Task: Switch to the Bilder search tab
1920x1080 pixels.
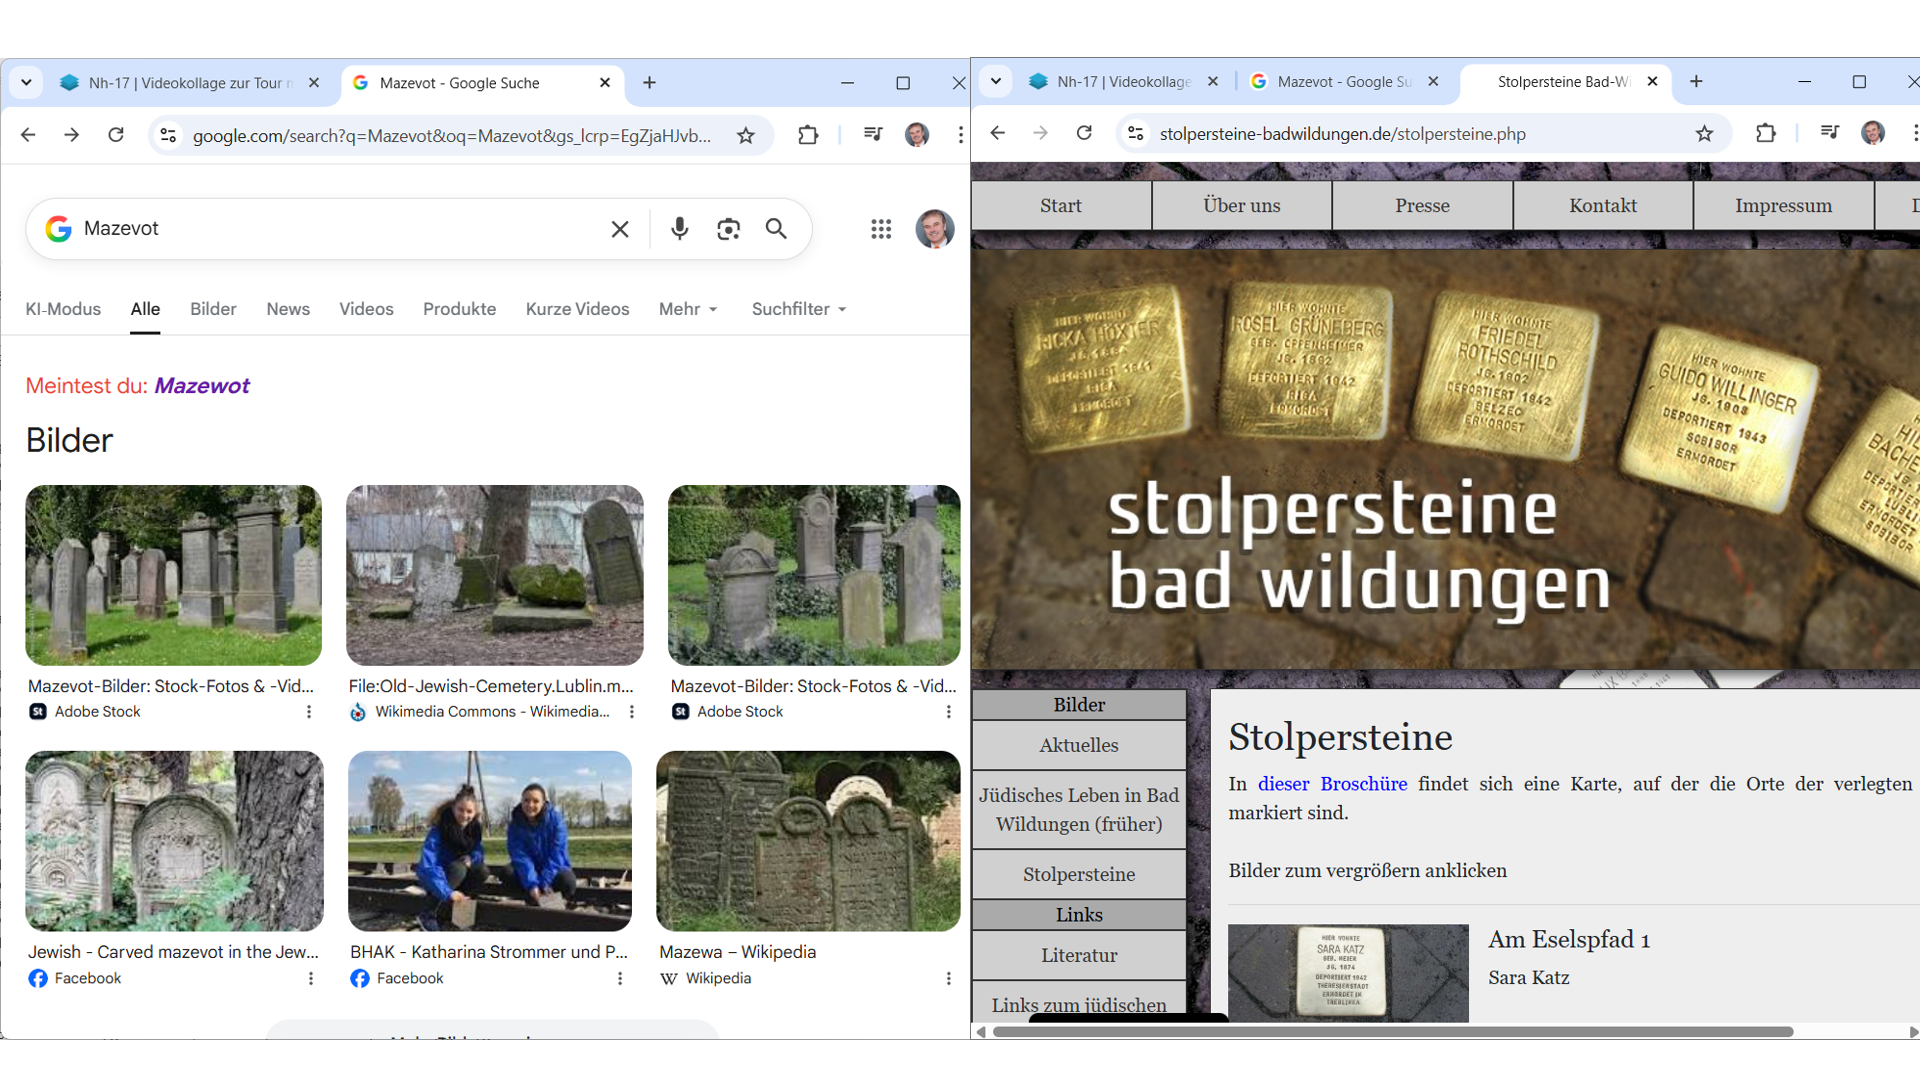Action: click(213, 309)
